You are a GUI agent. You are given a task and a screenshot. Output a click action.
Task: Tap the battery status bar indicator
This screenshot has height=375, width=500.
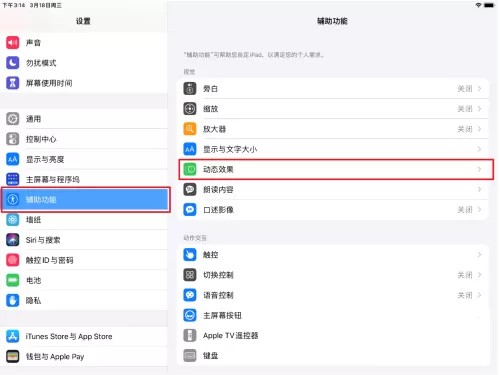click(489, 5)
